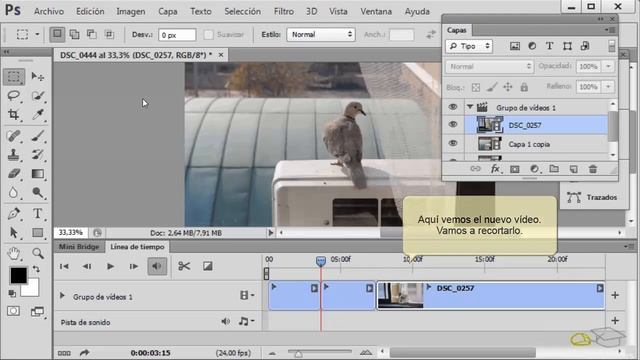The width and height of the screenshot is (640, 360).
Task: Select the Brush tool
Action: [38, 136]
